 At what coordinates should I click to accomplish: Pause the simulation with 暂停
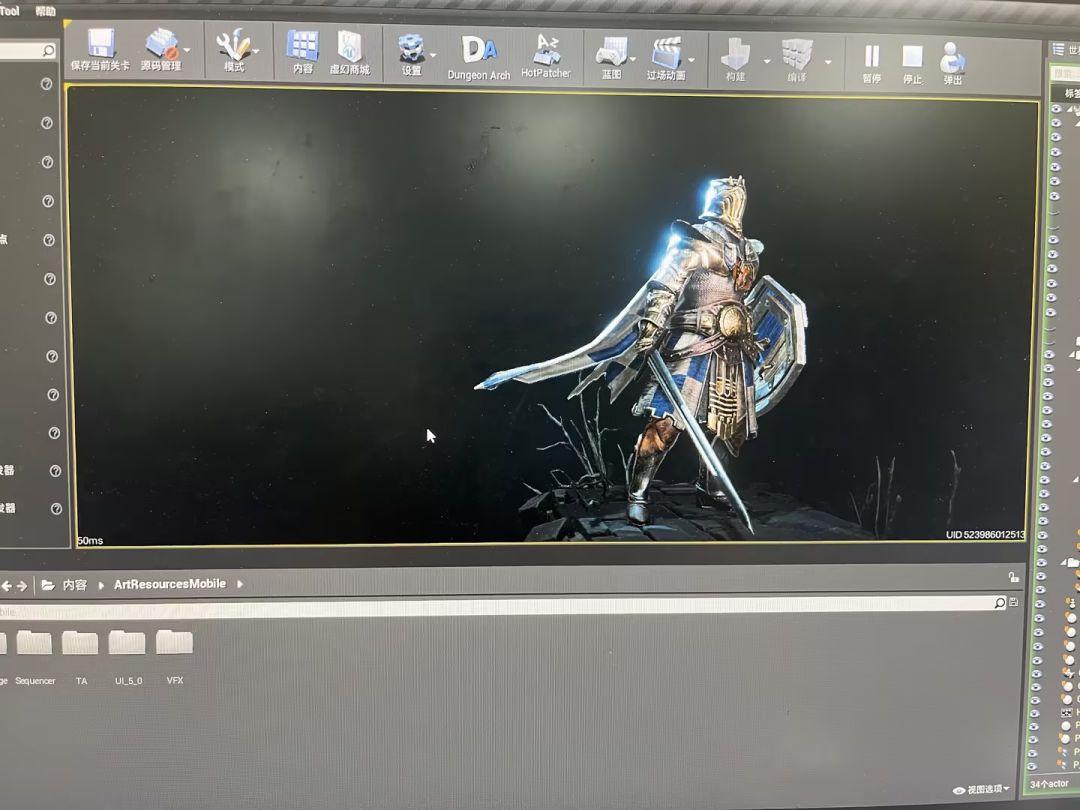coord(872,63)
